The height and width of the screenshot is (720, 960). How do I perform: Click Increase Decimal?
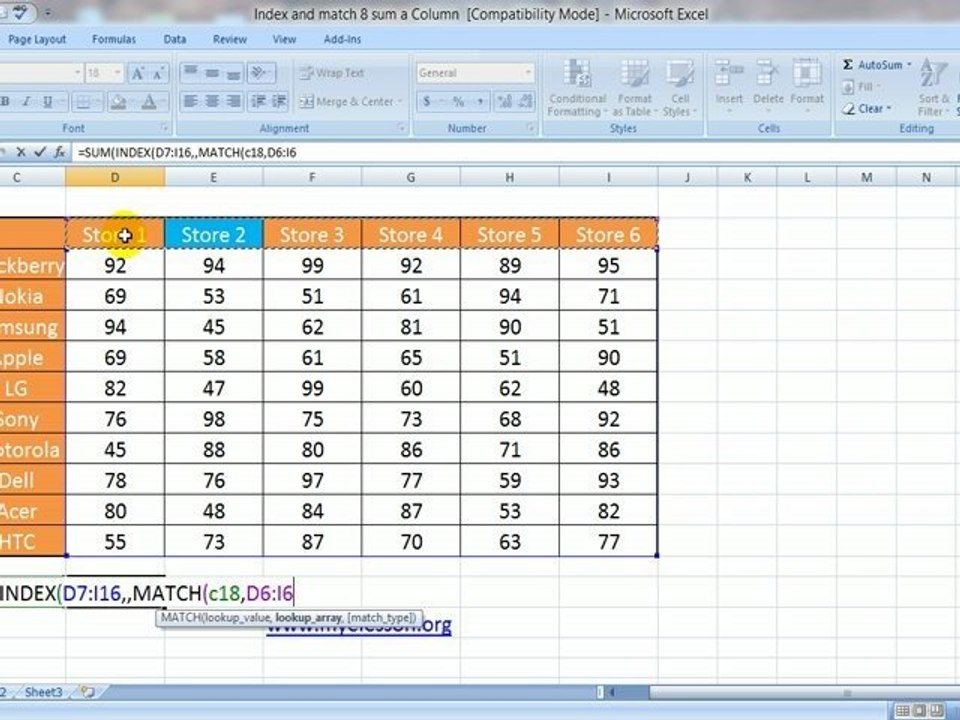click(504, 102)
